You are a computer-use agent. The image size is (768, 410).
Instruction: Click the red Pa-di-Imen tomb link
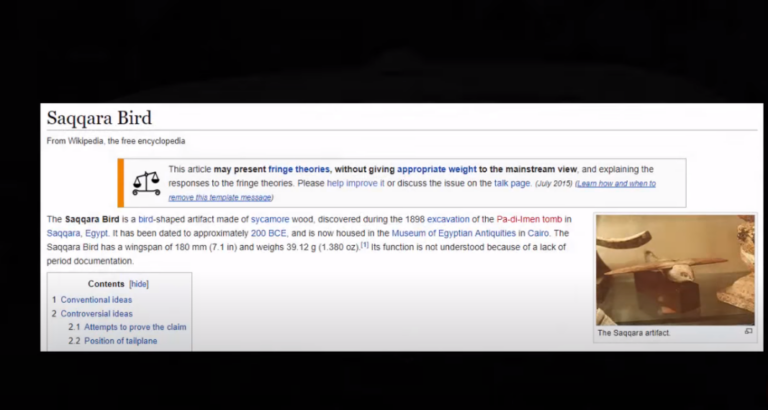529,219
